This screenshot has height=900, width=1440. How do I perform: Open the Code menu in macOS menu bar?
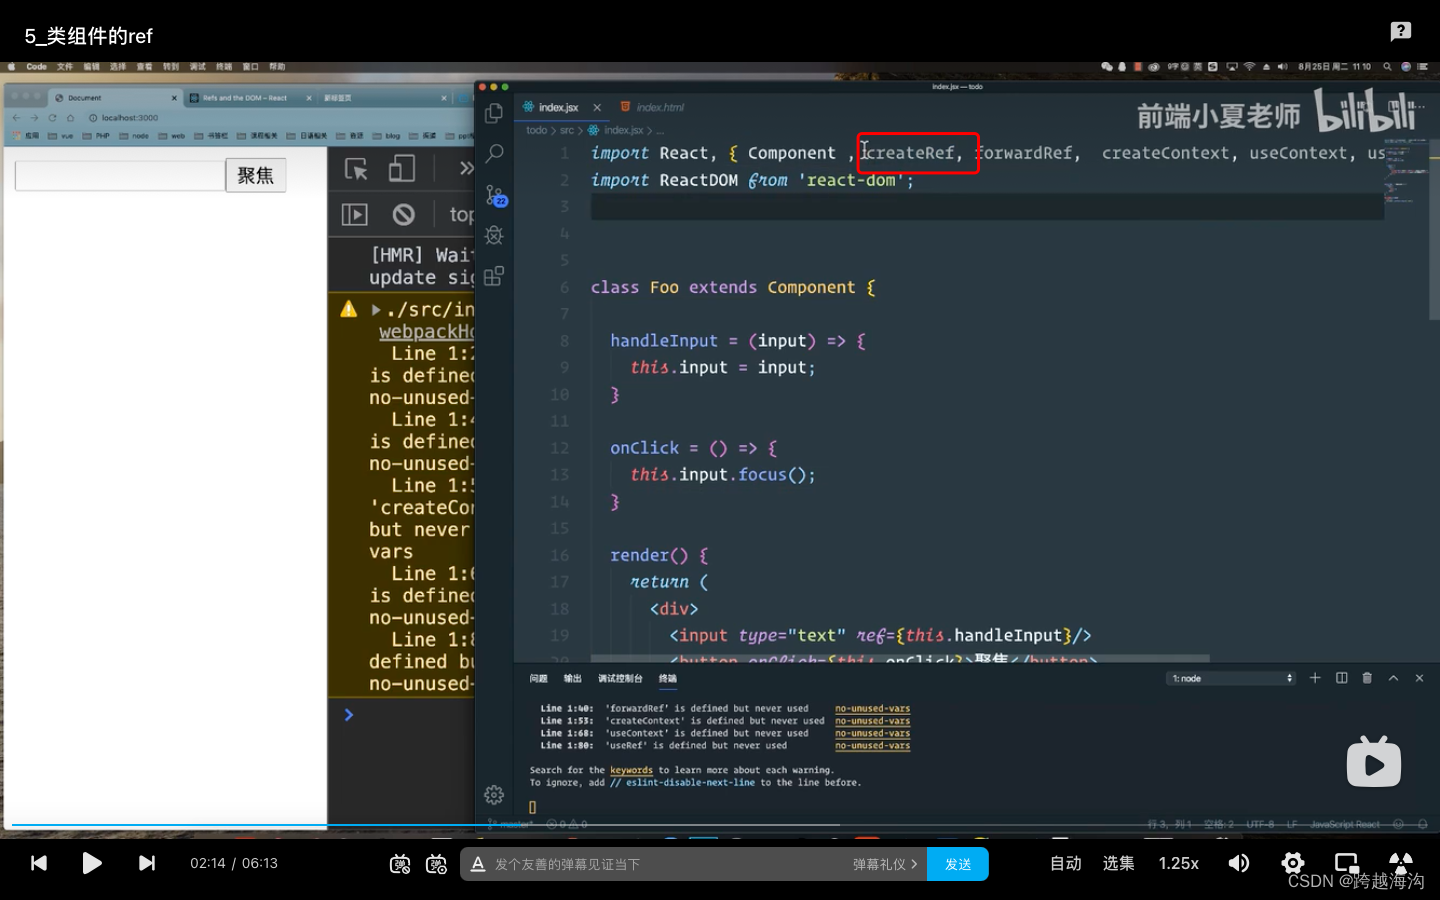tap(37, 67)
